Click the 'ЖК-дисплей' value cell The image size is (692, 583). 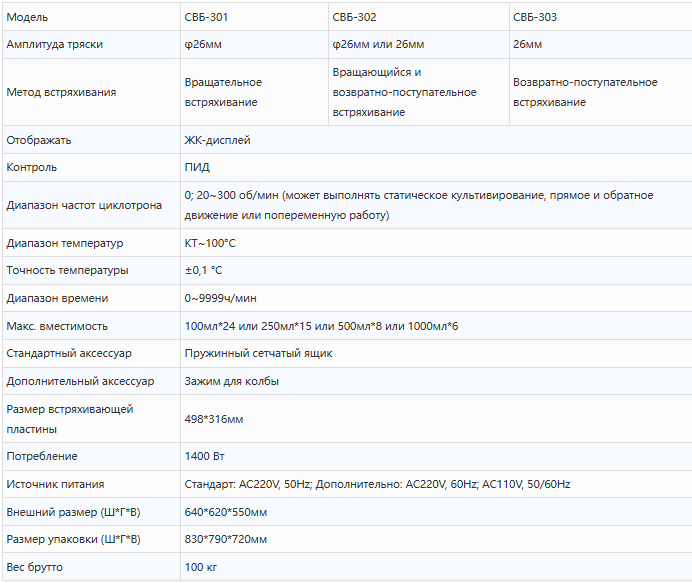(x=218, y=140)
